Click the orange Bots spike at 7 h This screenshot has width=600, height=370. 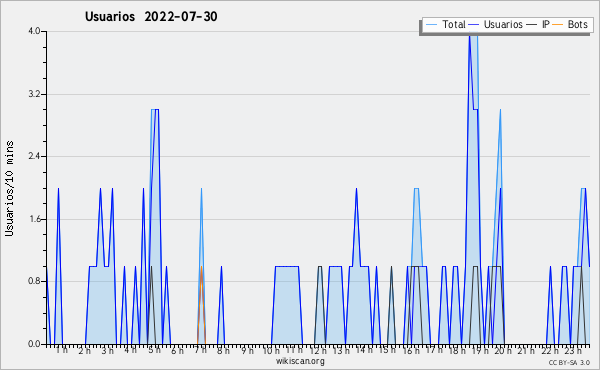click(201, 305)
